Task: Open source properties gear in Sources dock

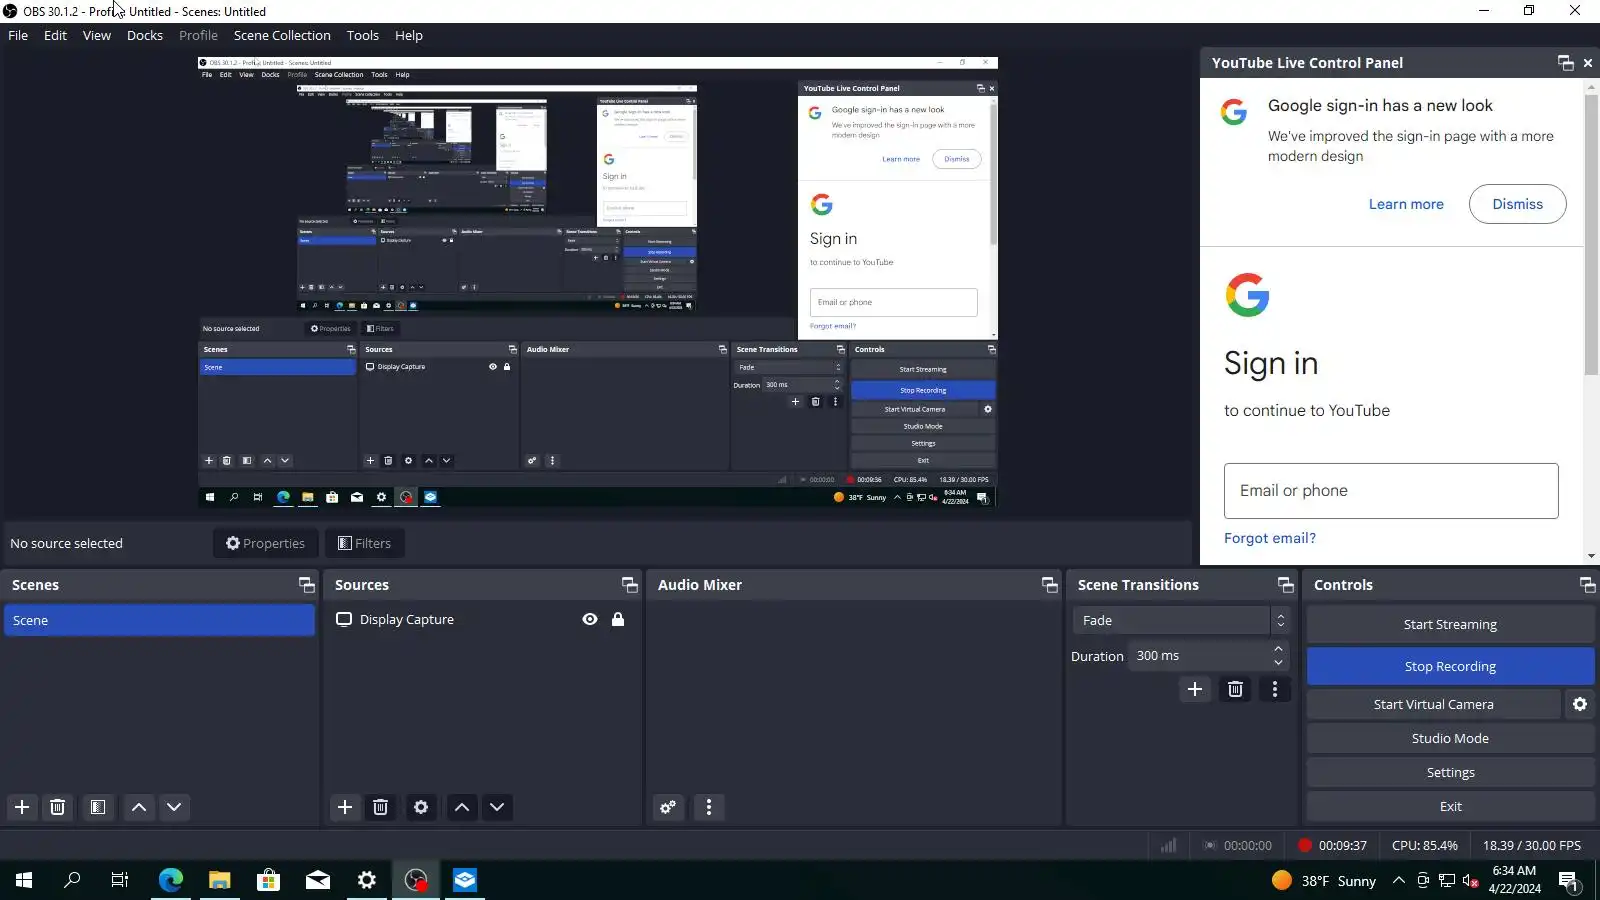Action: point(421,807)
